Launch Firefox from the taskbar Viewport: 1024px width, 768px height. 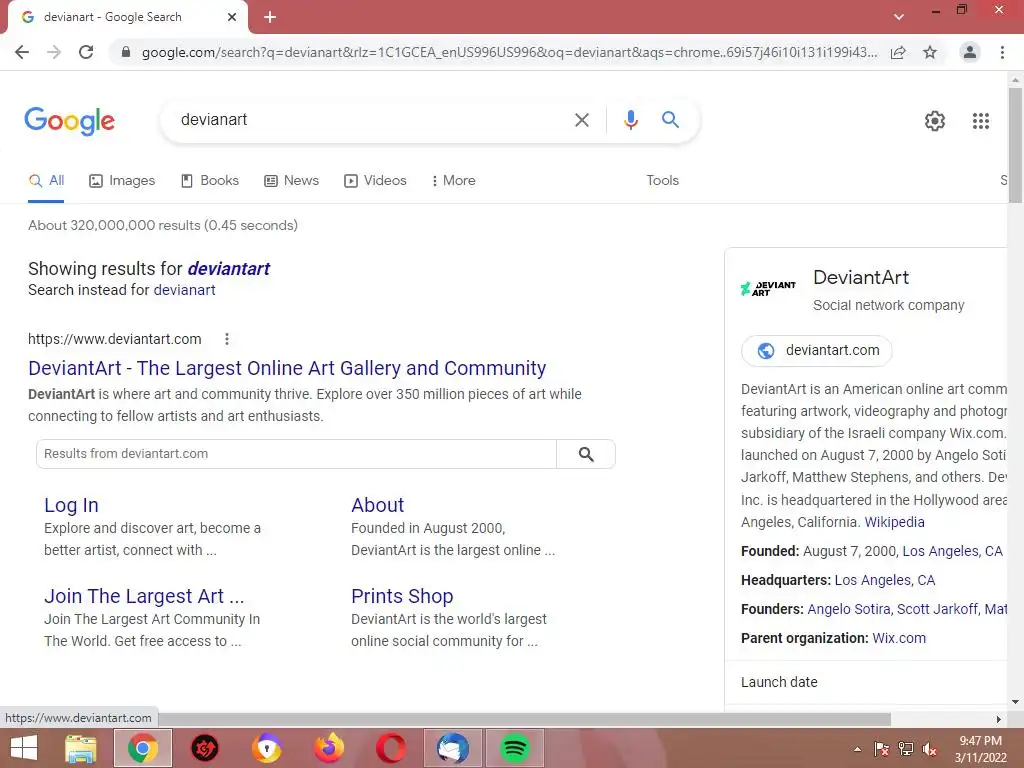[328, 748]
